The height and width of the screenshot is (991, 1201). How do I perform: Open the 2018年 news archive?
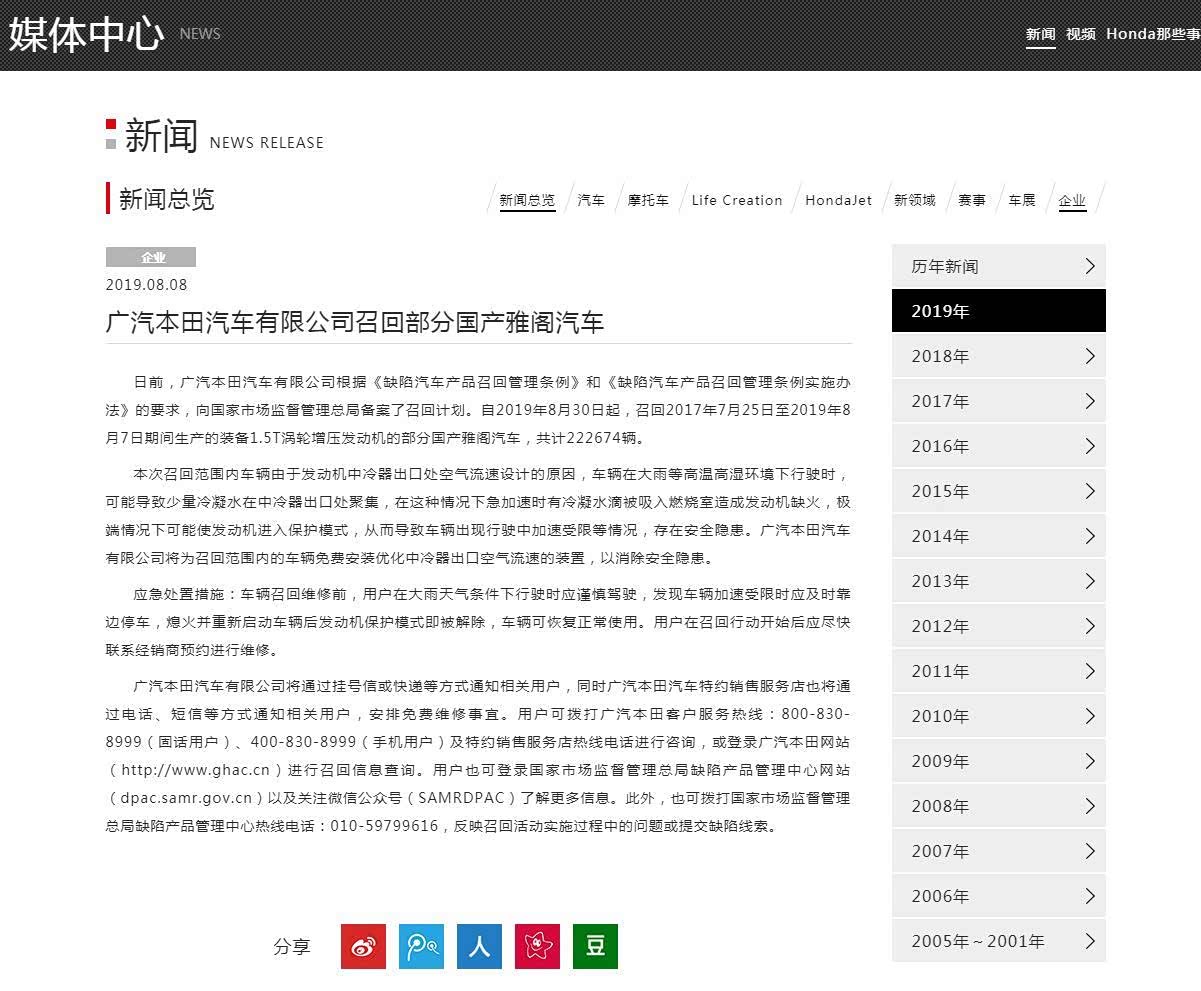pos(998,356)
